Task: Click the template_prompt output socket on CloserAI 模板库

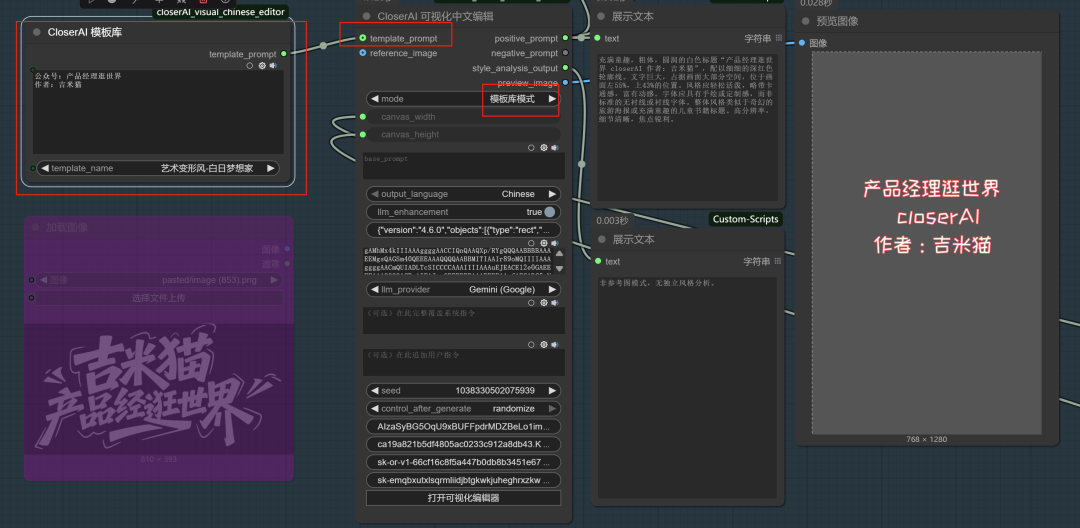Action: (284, 54)
